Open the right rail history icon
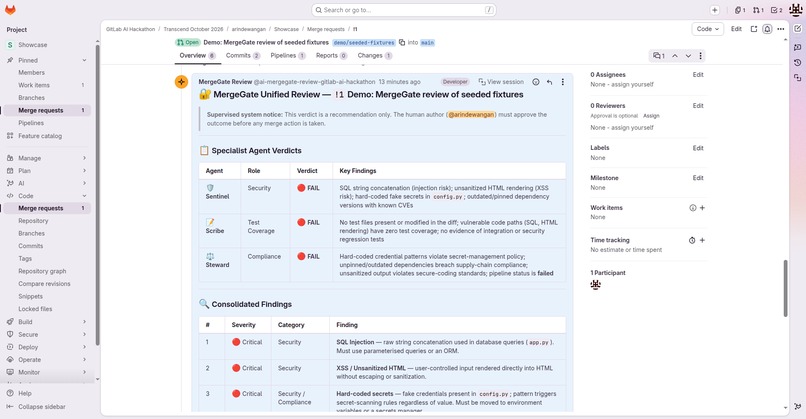Image resolution: width=806 pixels, height=419 pixels. coord(797,62)
